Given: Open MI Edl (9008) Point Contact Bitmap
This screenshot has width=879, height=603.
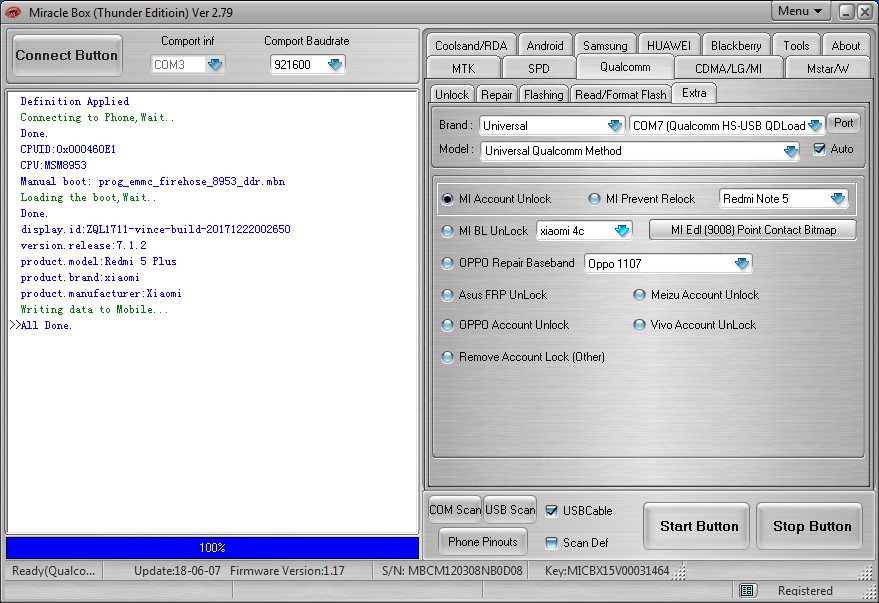Looking at the screenshot, I should tap(753, 230).
